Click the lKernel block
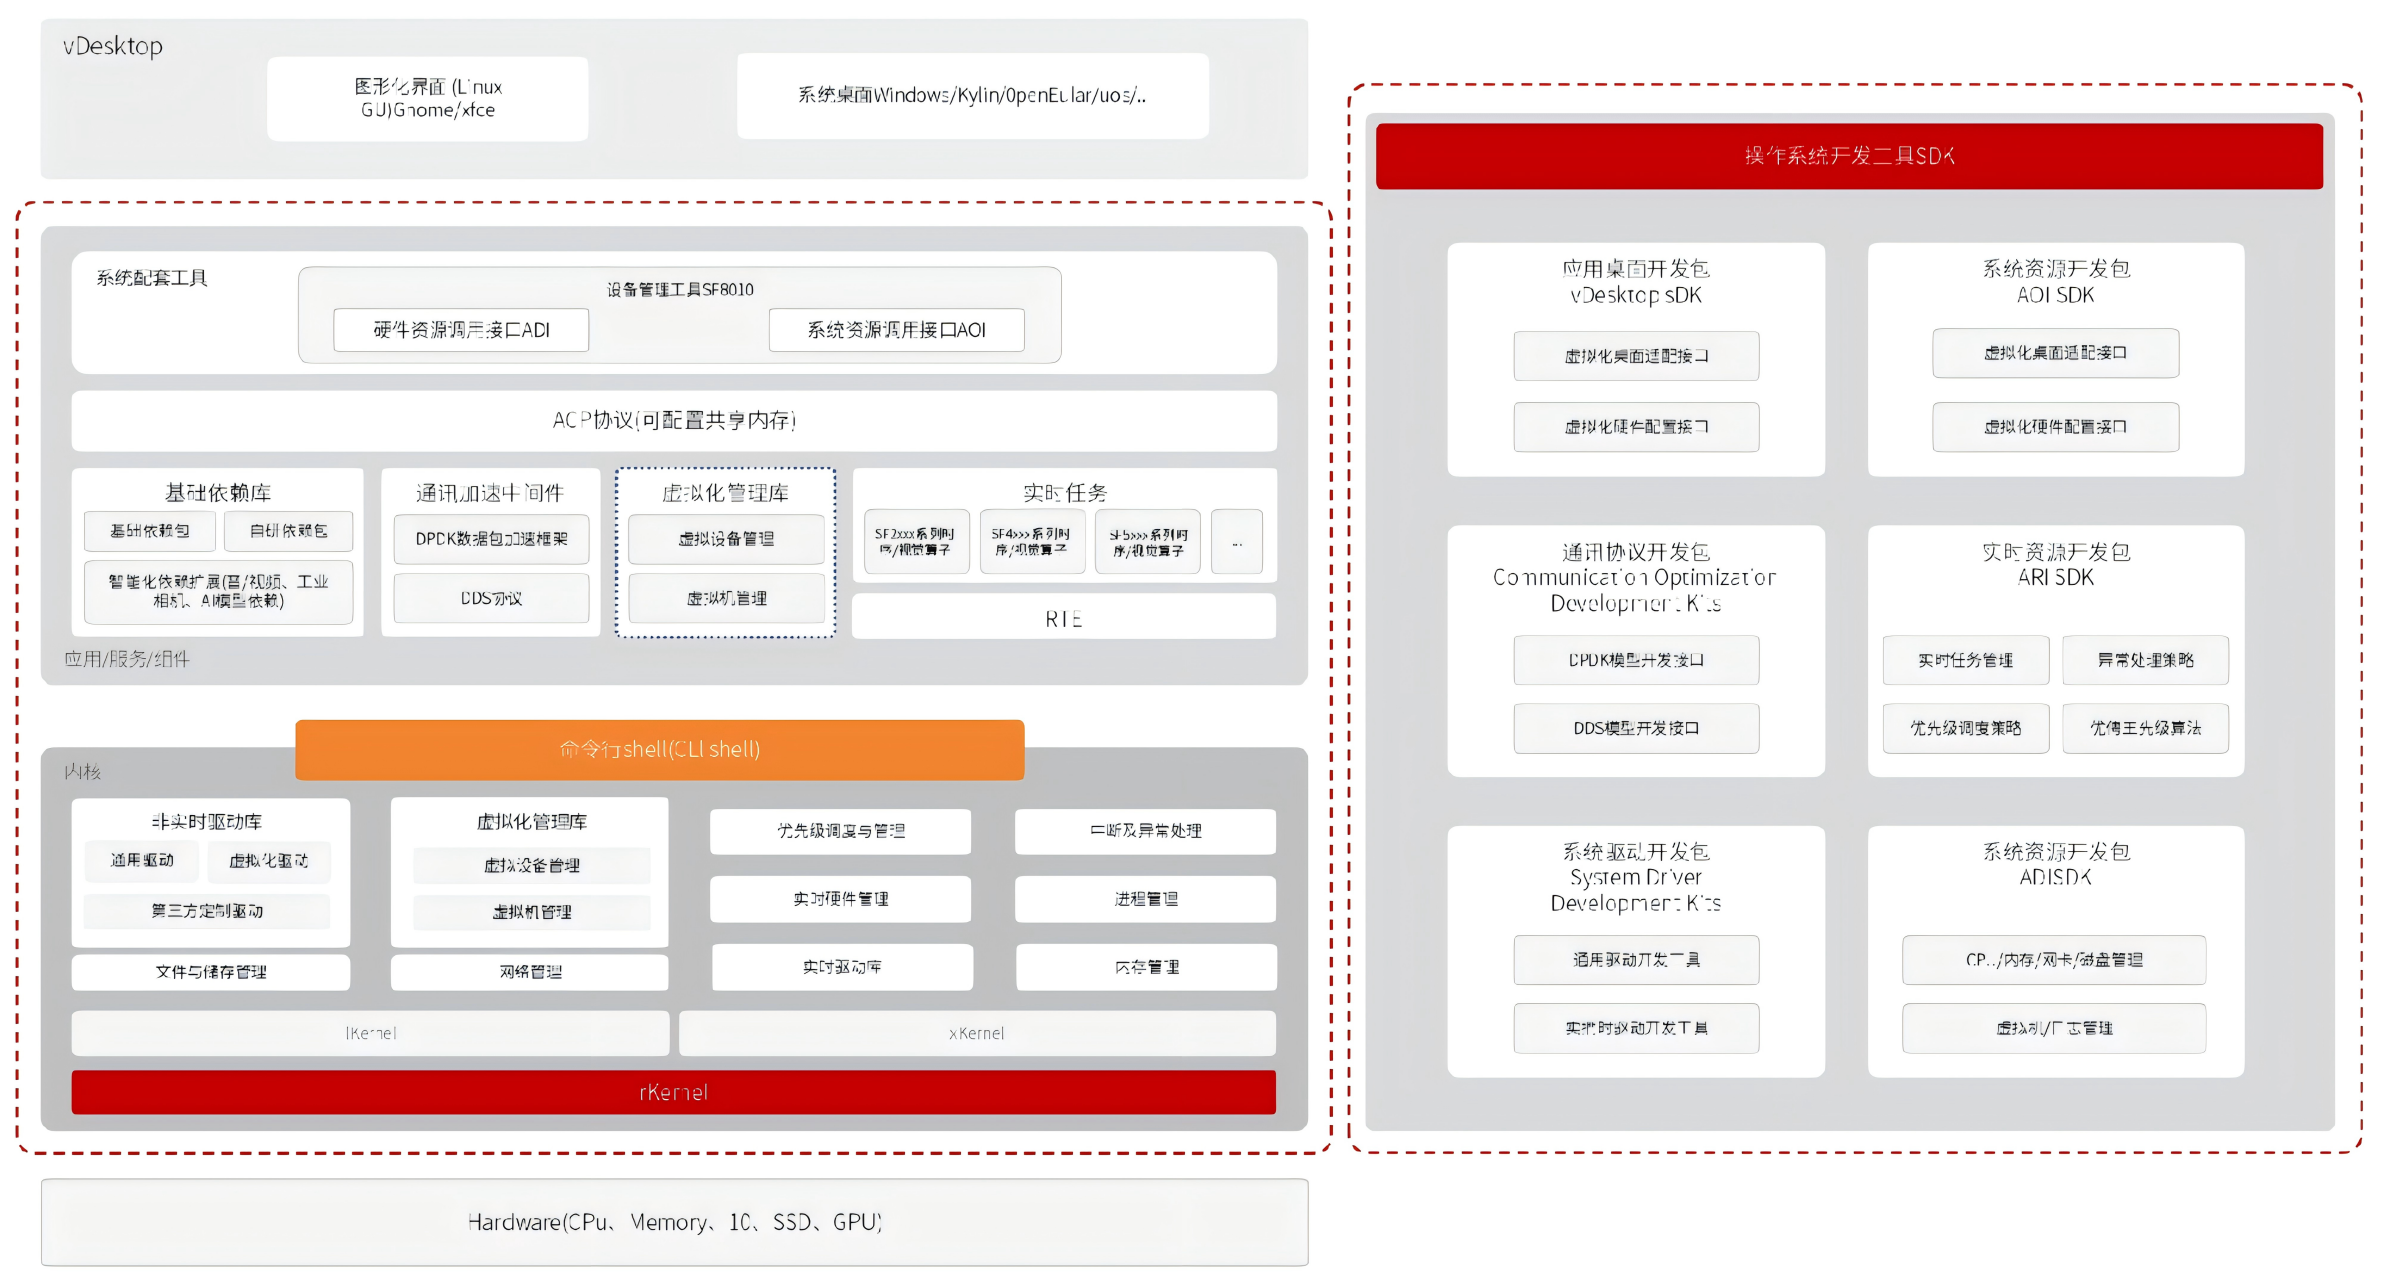Viewport: 2383px width, 1285px height. 370,1033
